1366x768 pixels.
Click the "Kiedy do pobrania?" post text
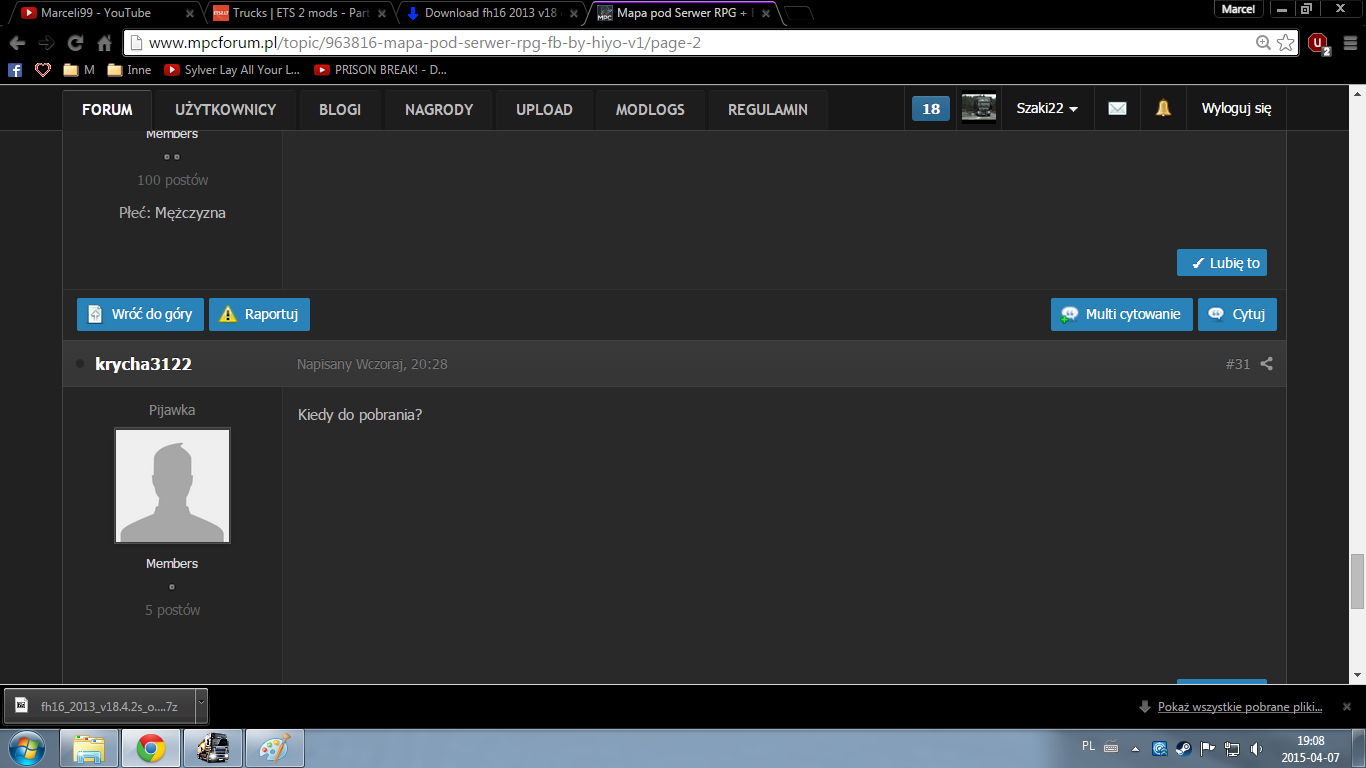click(360, 414)
